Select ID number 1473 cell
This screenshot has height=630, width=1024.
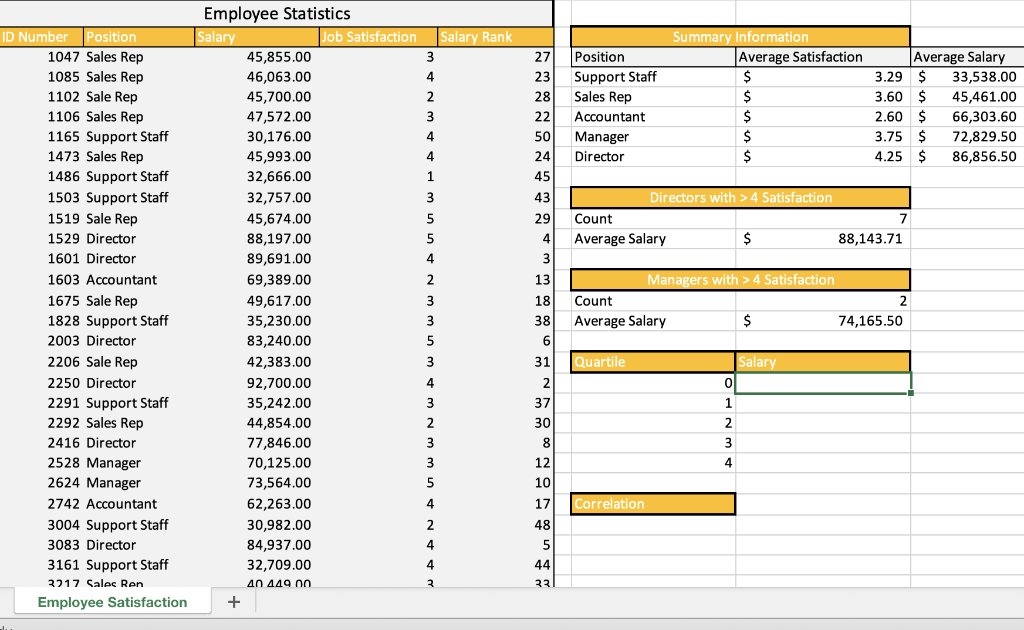pos(42,157)
